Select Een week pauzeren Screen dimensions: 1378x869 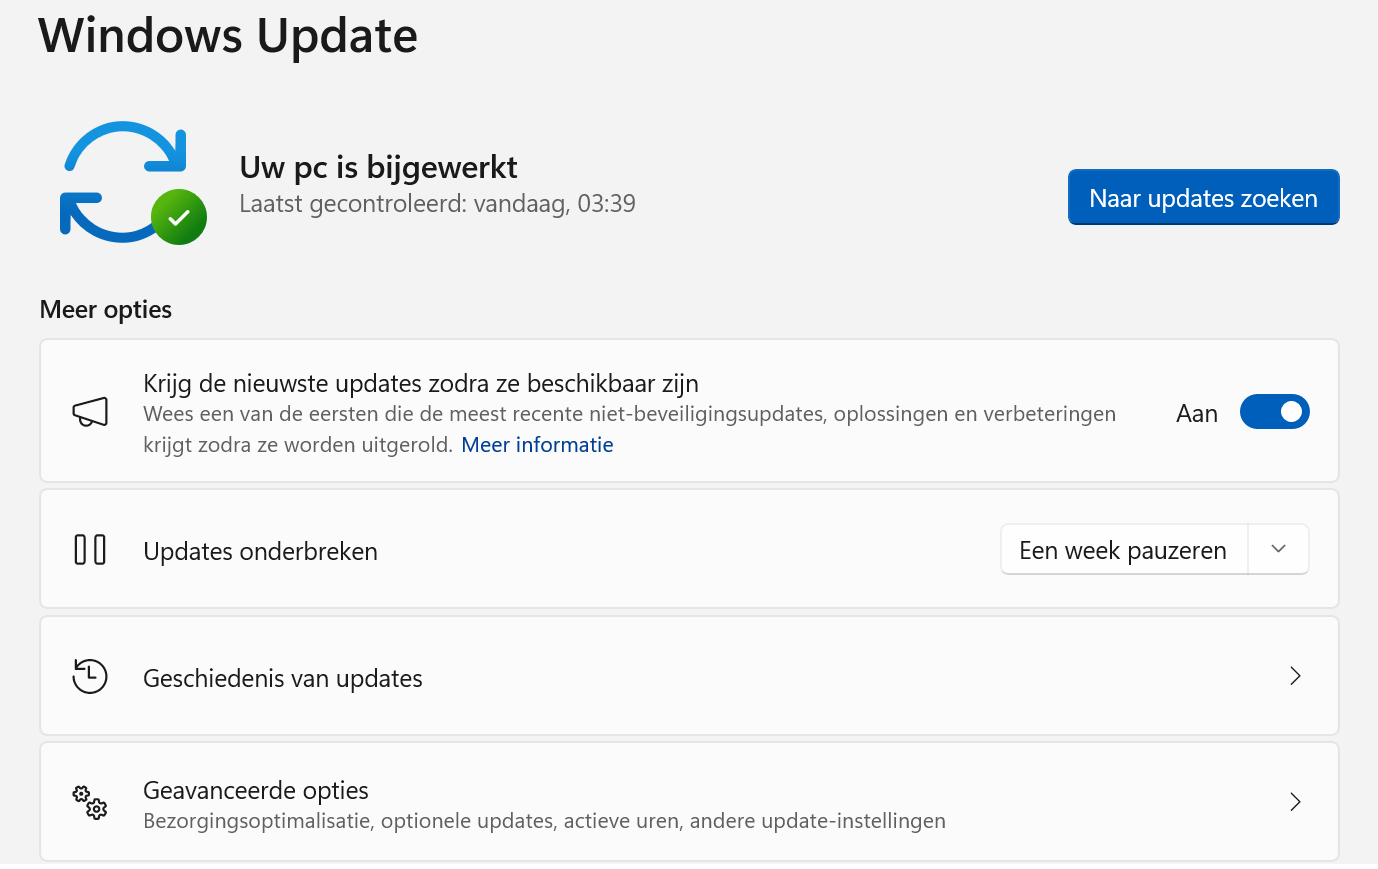tap(1122, 549)
